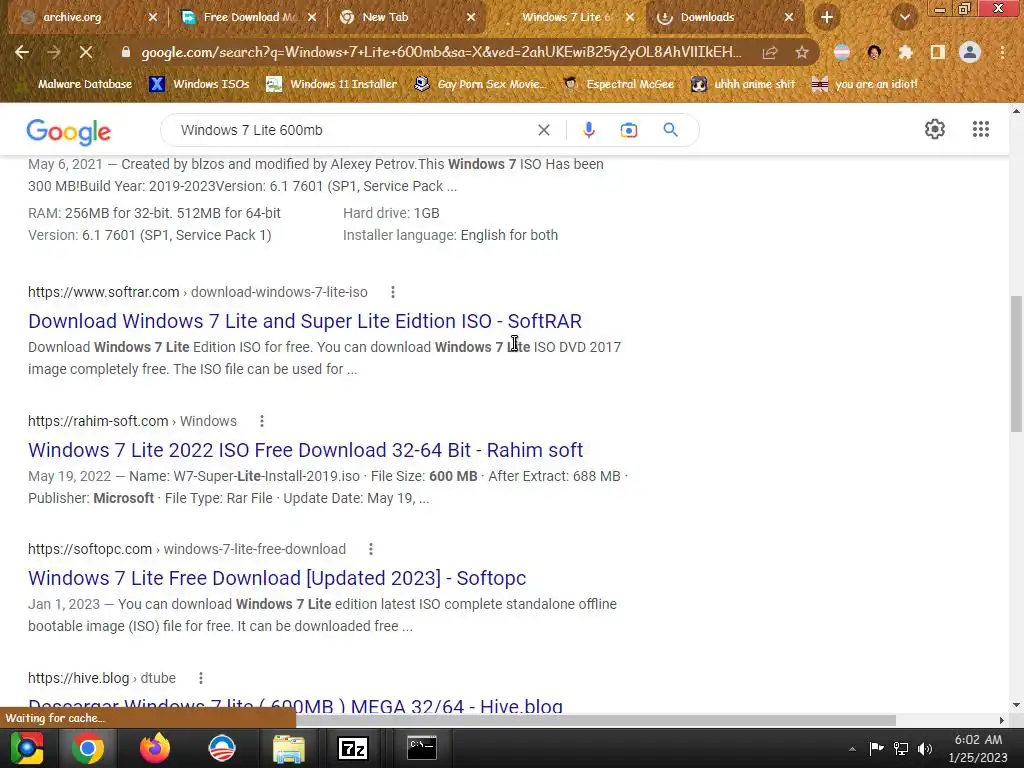Bookmark this page with the star icon
Screen dimensions: 1024x768
(x=802, y=52)
